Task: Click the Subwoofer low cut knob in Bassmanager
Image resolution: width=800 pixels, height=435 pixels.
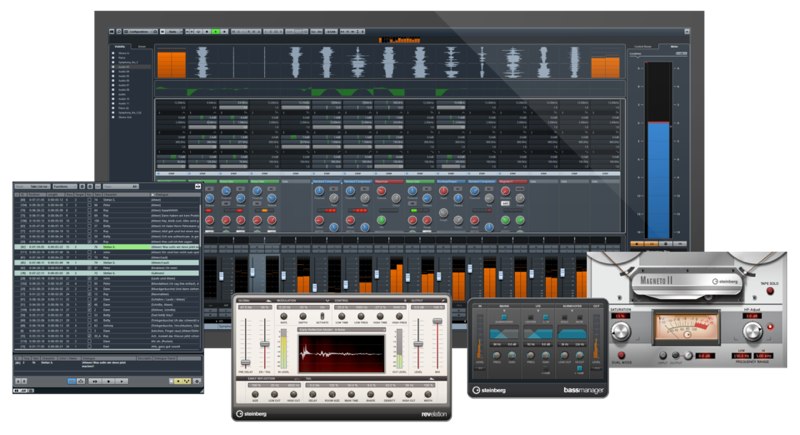Action: (x=564, y=355)
